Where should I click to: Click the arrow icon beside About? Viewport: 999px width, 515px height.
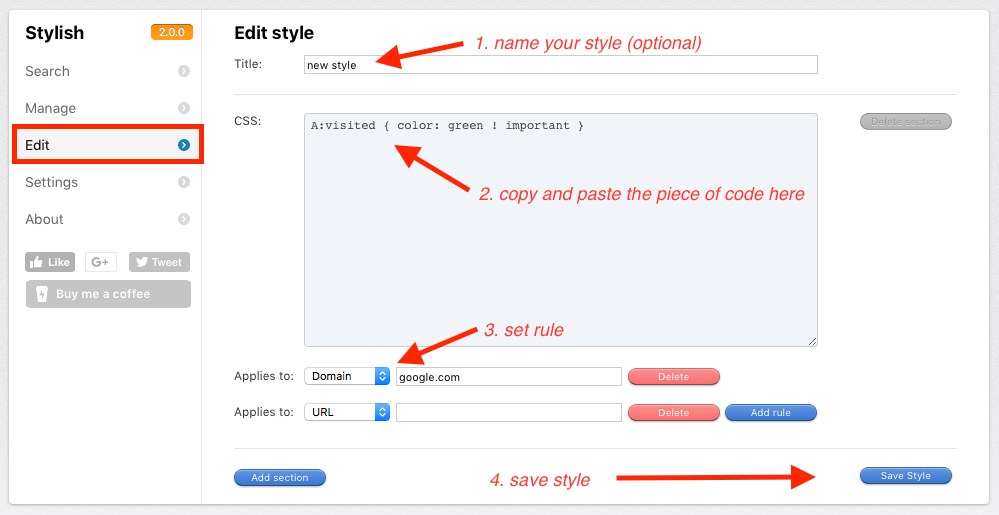click(x=184, y=219)
